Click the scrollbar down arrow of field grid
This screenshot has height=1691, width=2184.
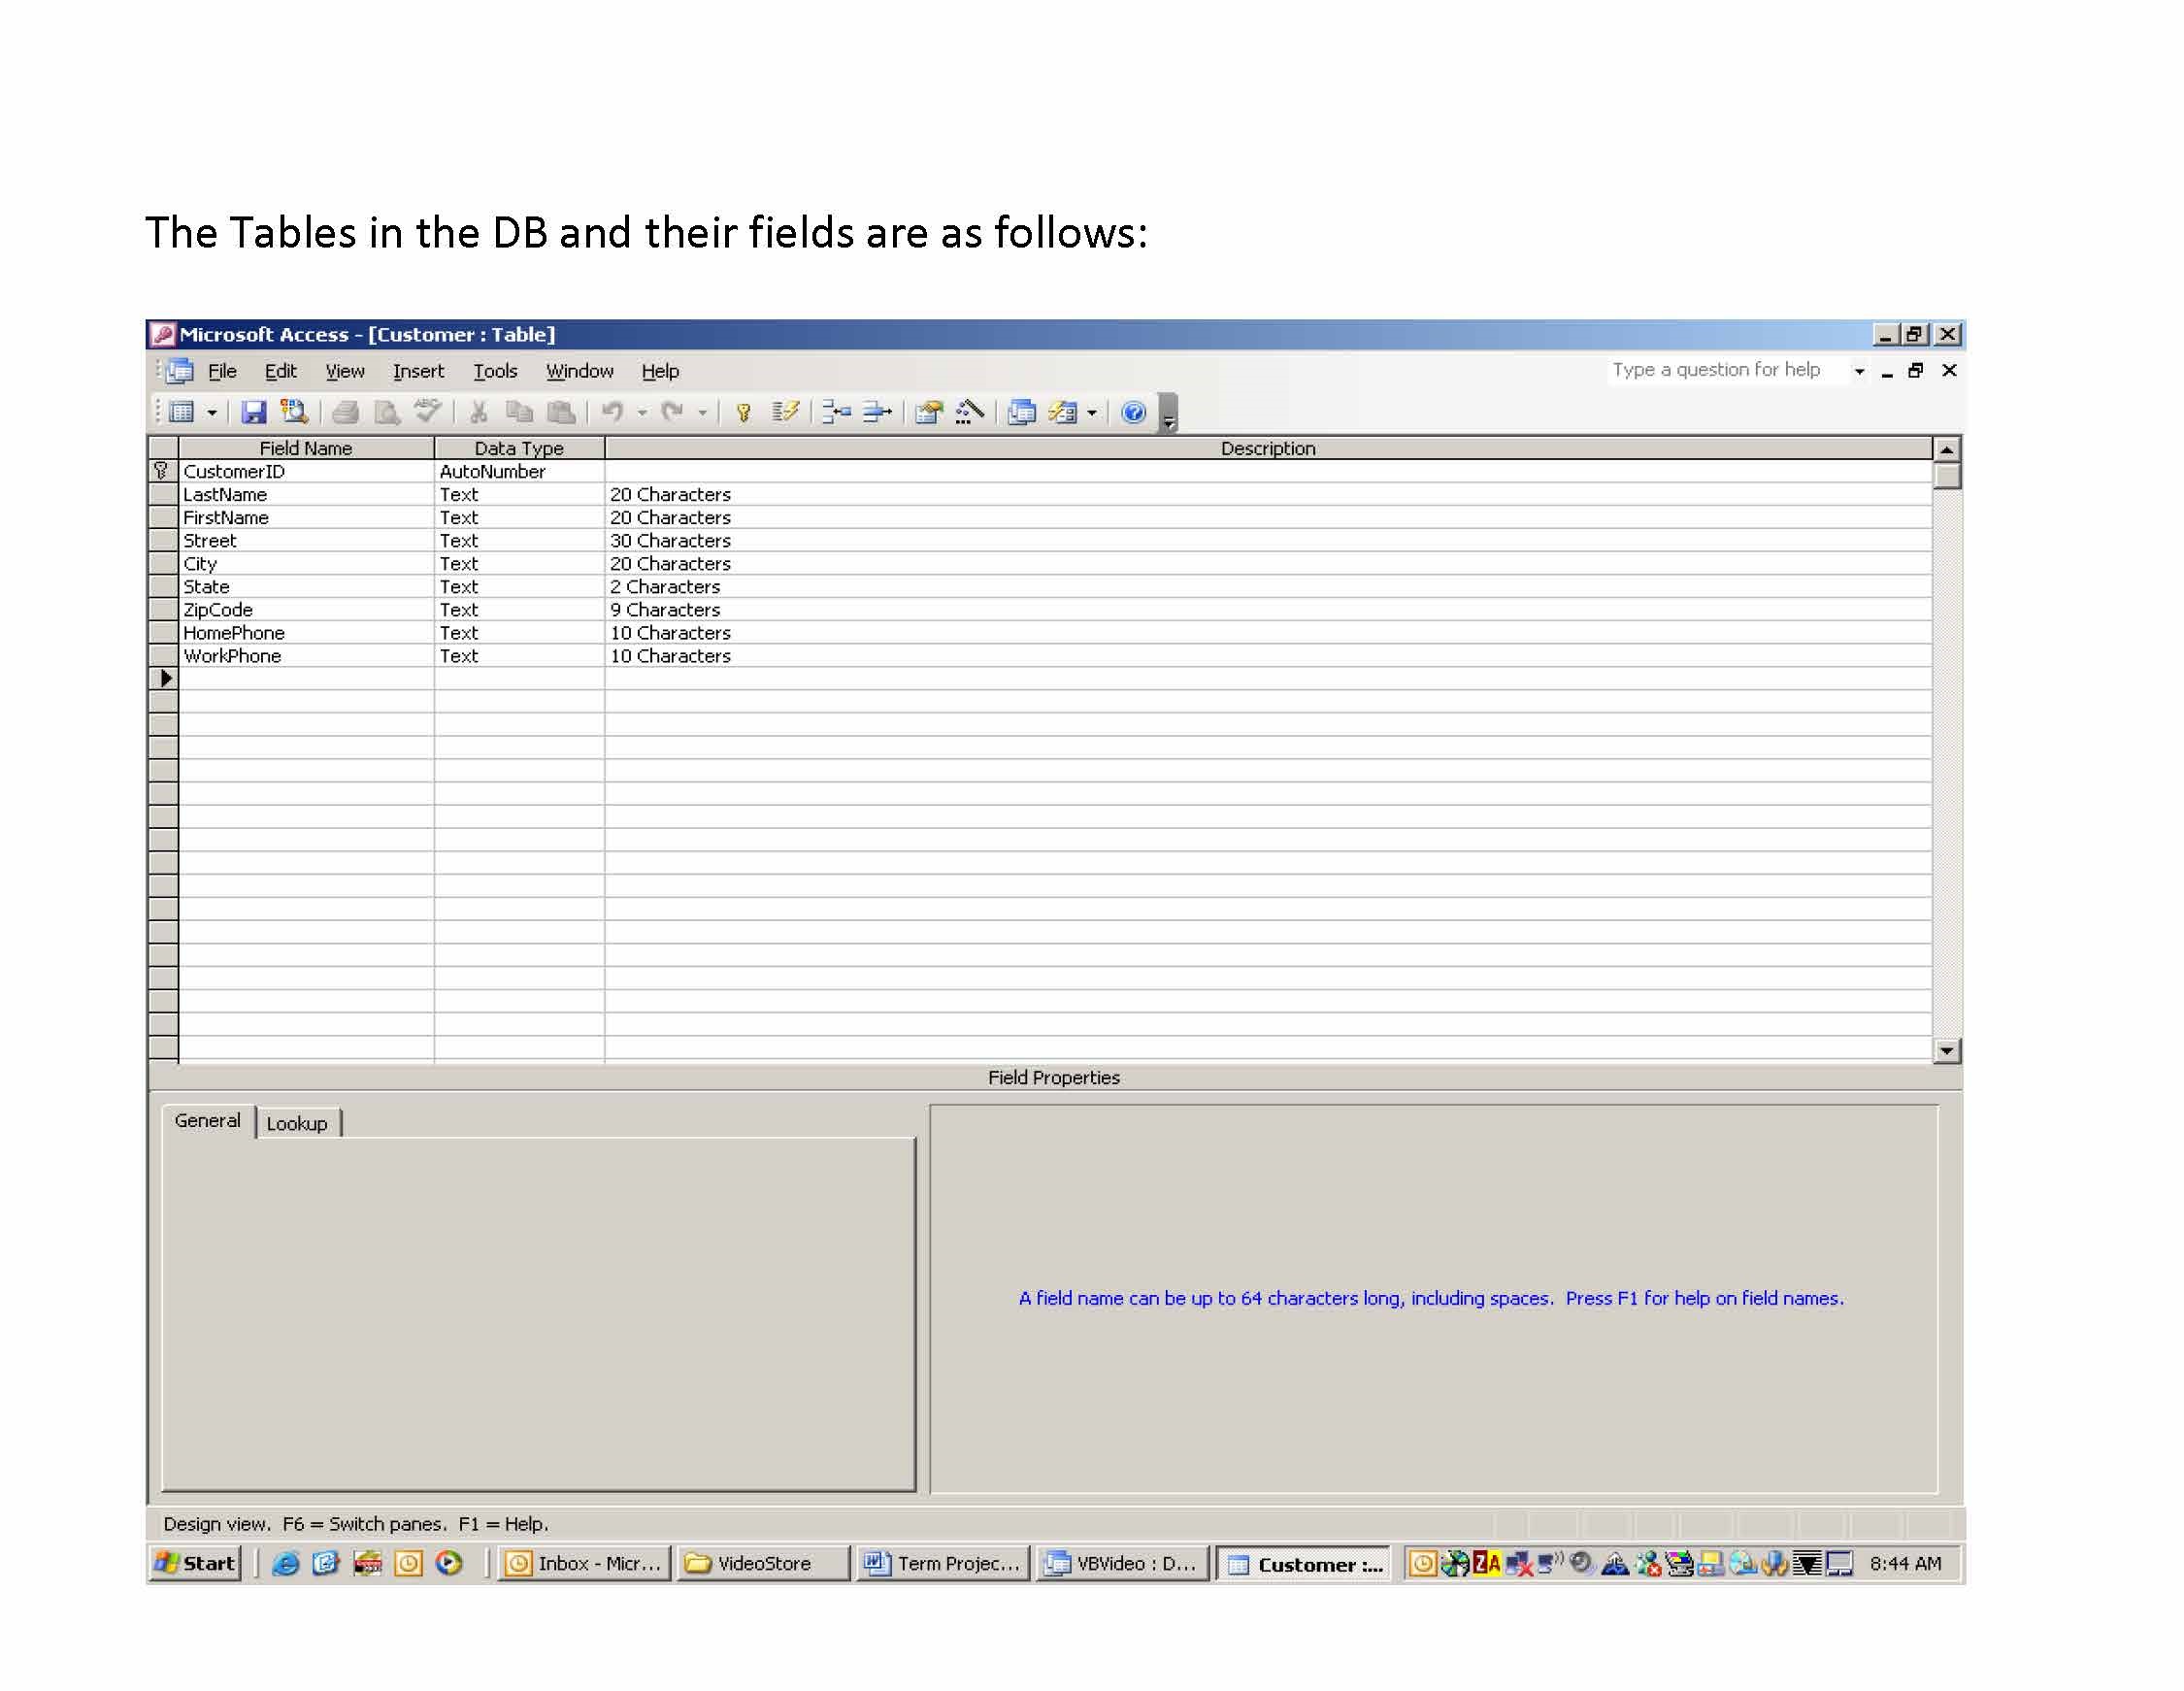pyautogui.click(x=1946, y=1050)
